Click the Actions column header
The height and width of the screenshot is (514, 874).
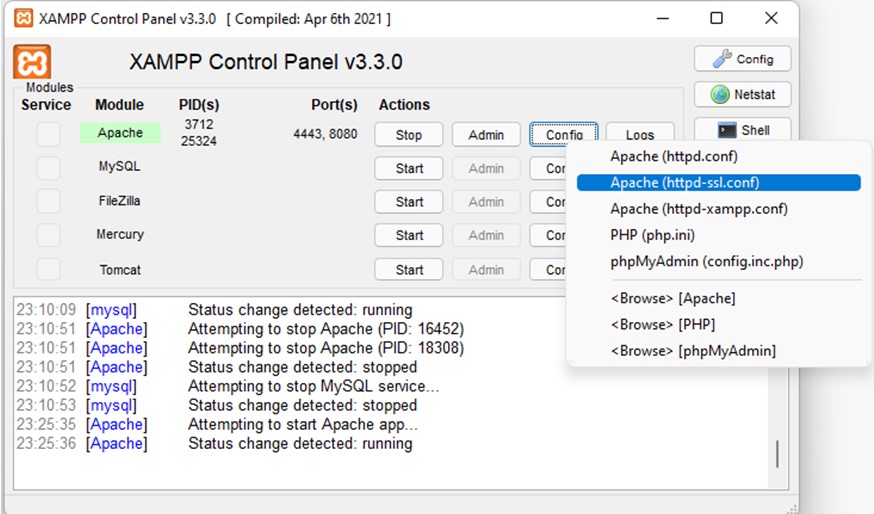405,105
